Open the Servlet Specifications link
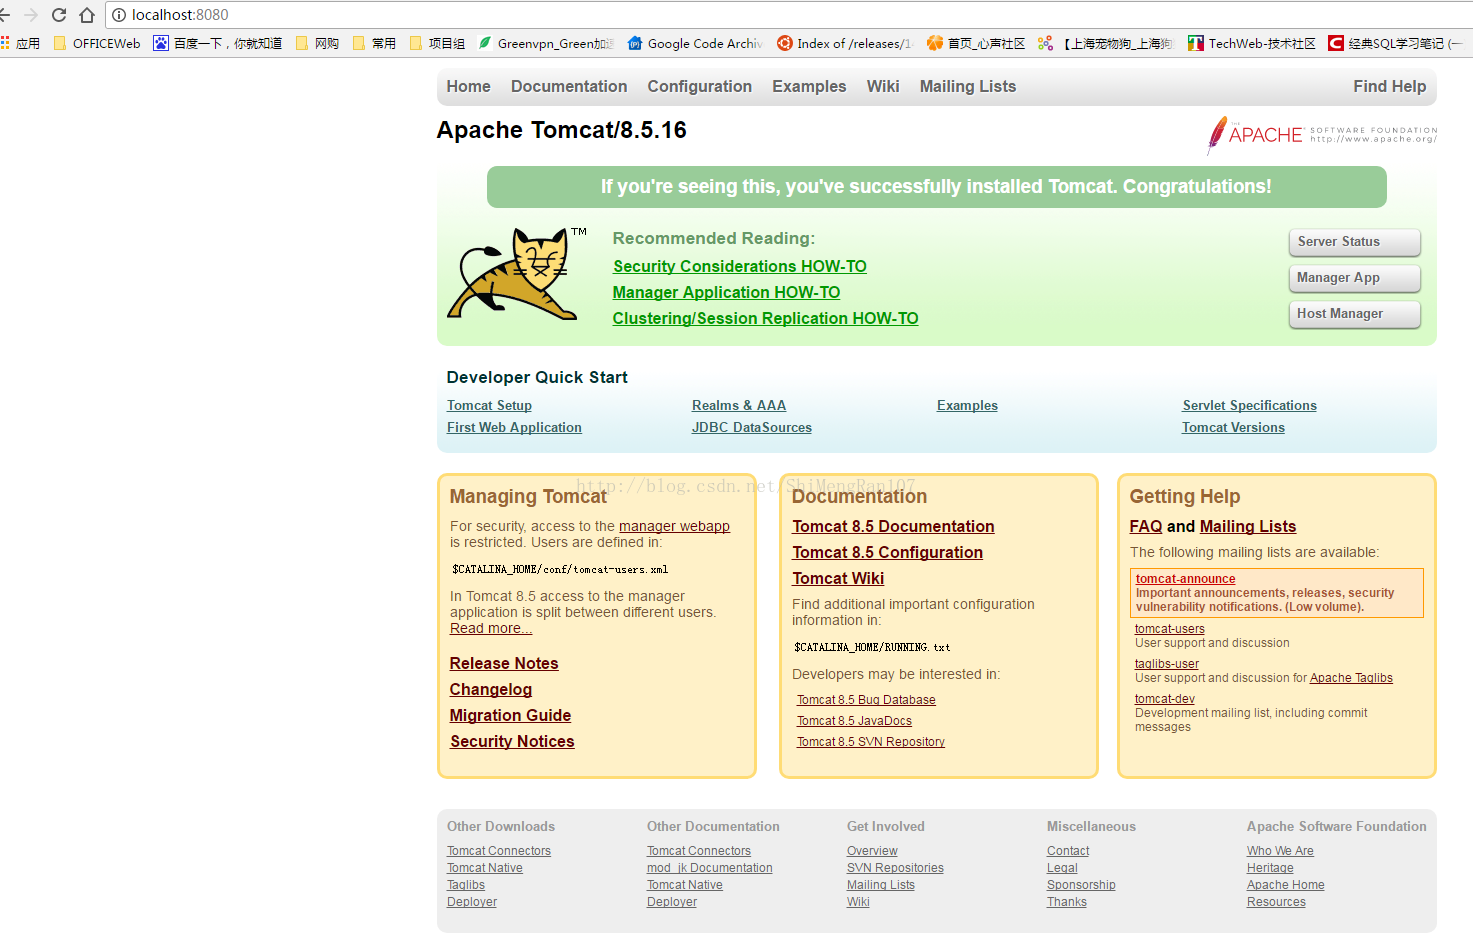This screenshot has height=950, width=1473. (x=1249, y=405)
